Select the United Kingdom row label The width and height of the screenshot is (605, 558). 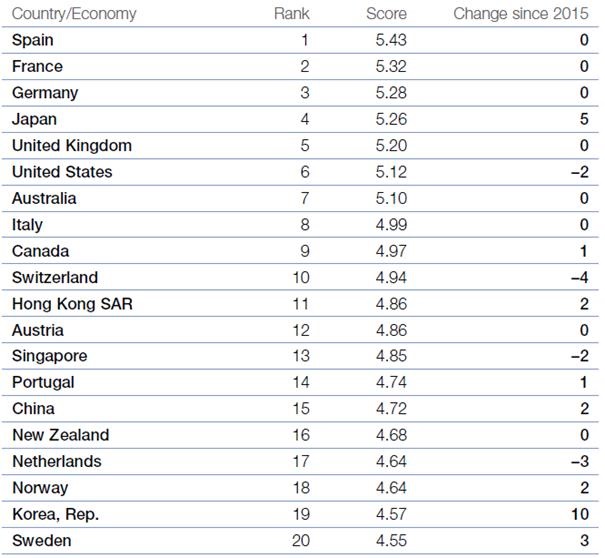pyautogui.click(x=72, y=146)
